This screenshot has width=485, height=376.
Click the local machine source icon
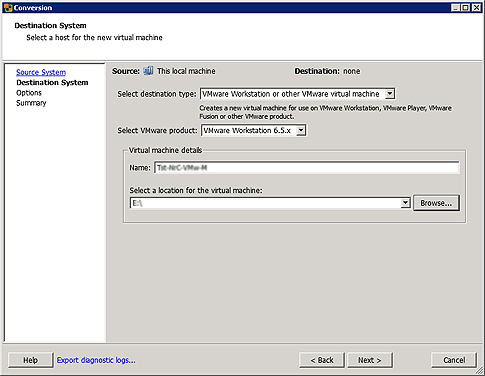[x=148, y=71]
